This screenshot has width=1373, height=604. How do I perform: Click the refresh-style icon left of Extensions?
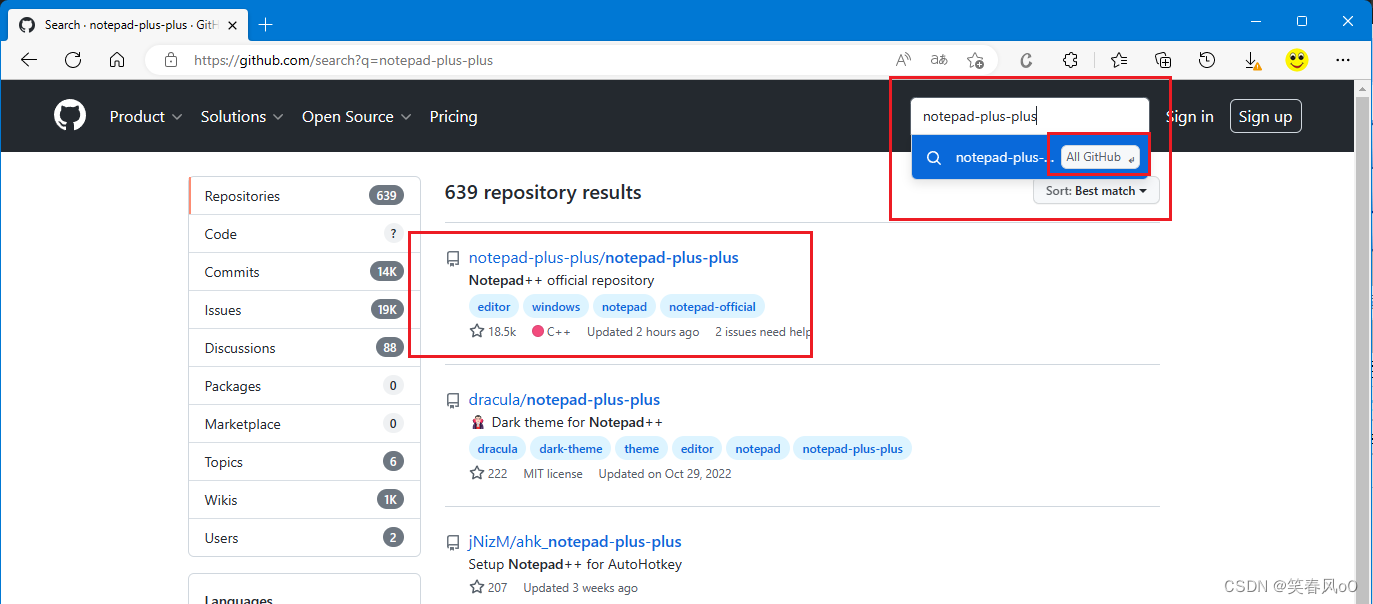click(1026, 60)
